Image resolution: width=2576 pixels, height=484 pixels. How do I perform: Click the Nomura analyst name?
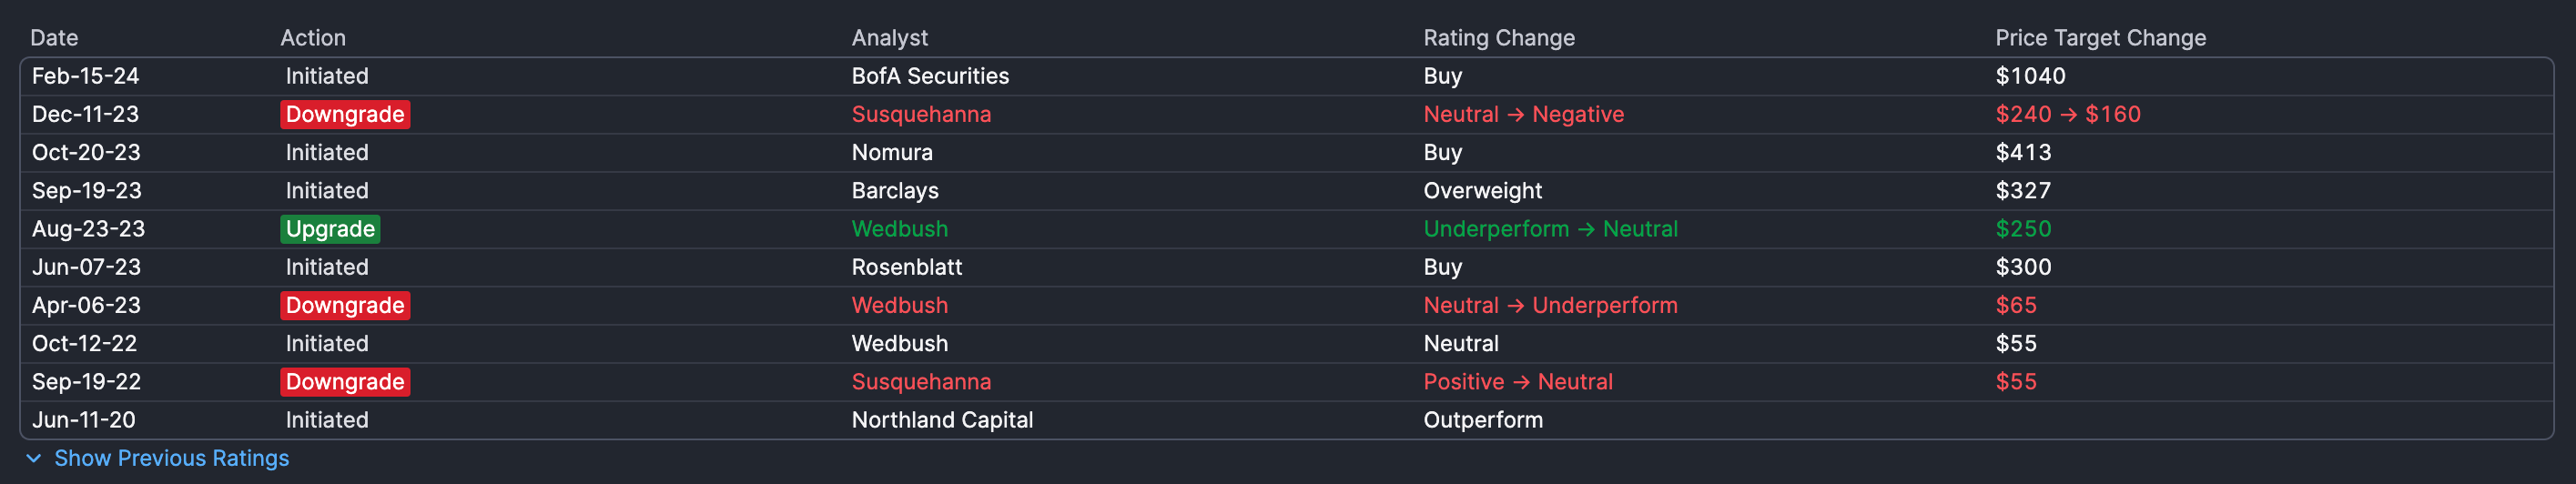[x=892, y=152]
